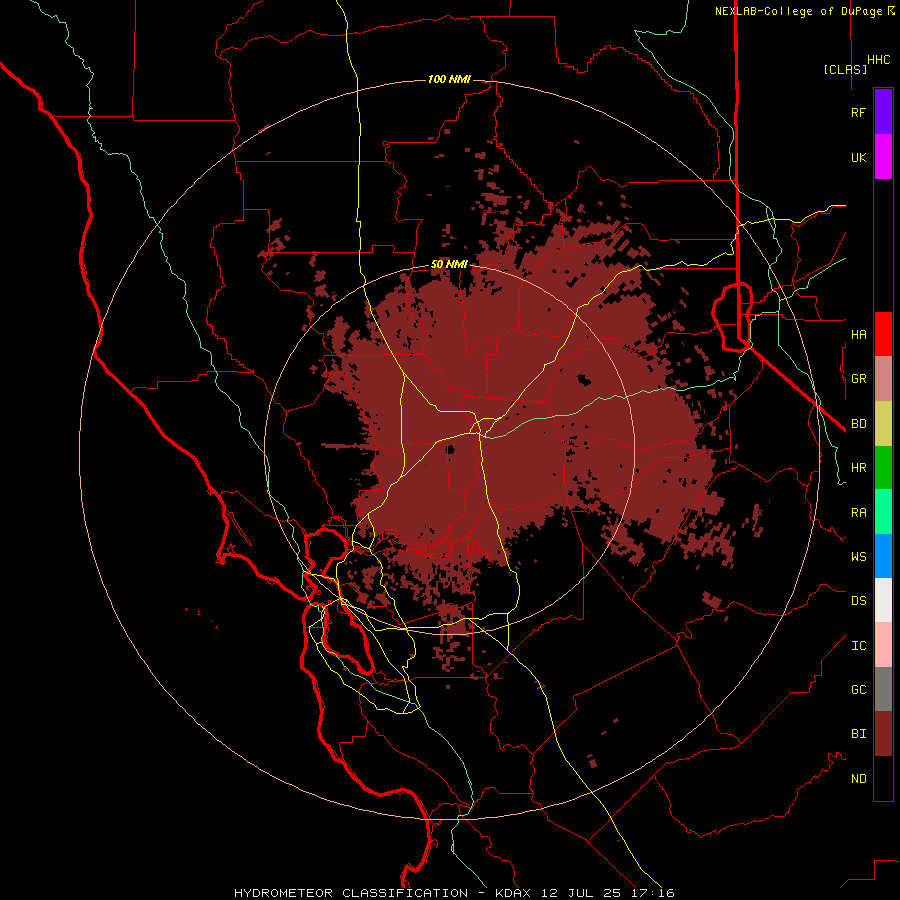
Task: Click the RF legend label
Action: point(858,112)
